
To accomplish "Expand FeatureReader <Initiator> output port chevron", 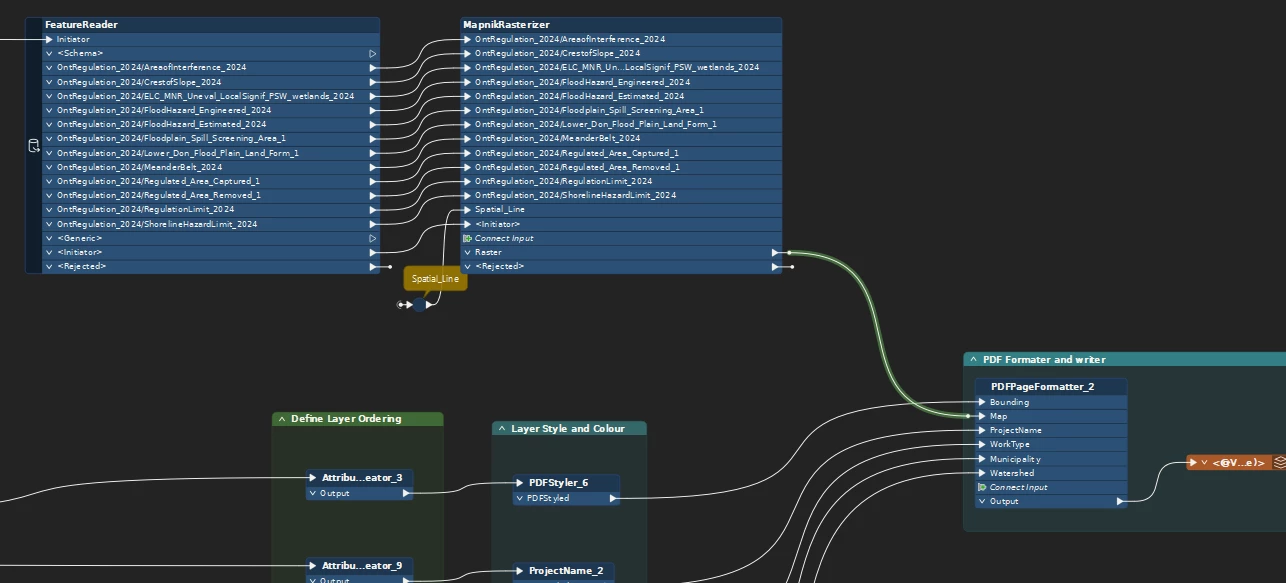I will [x=49, y=252].
